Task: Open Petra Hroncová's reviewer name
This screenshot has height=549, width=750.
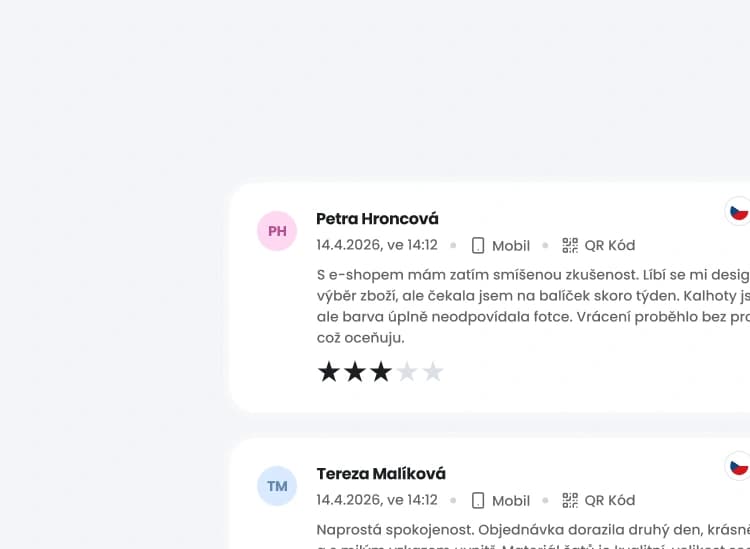Action: pyautogui.click(x=377, y=219)
